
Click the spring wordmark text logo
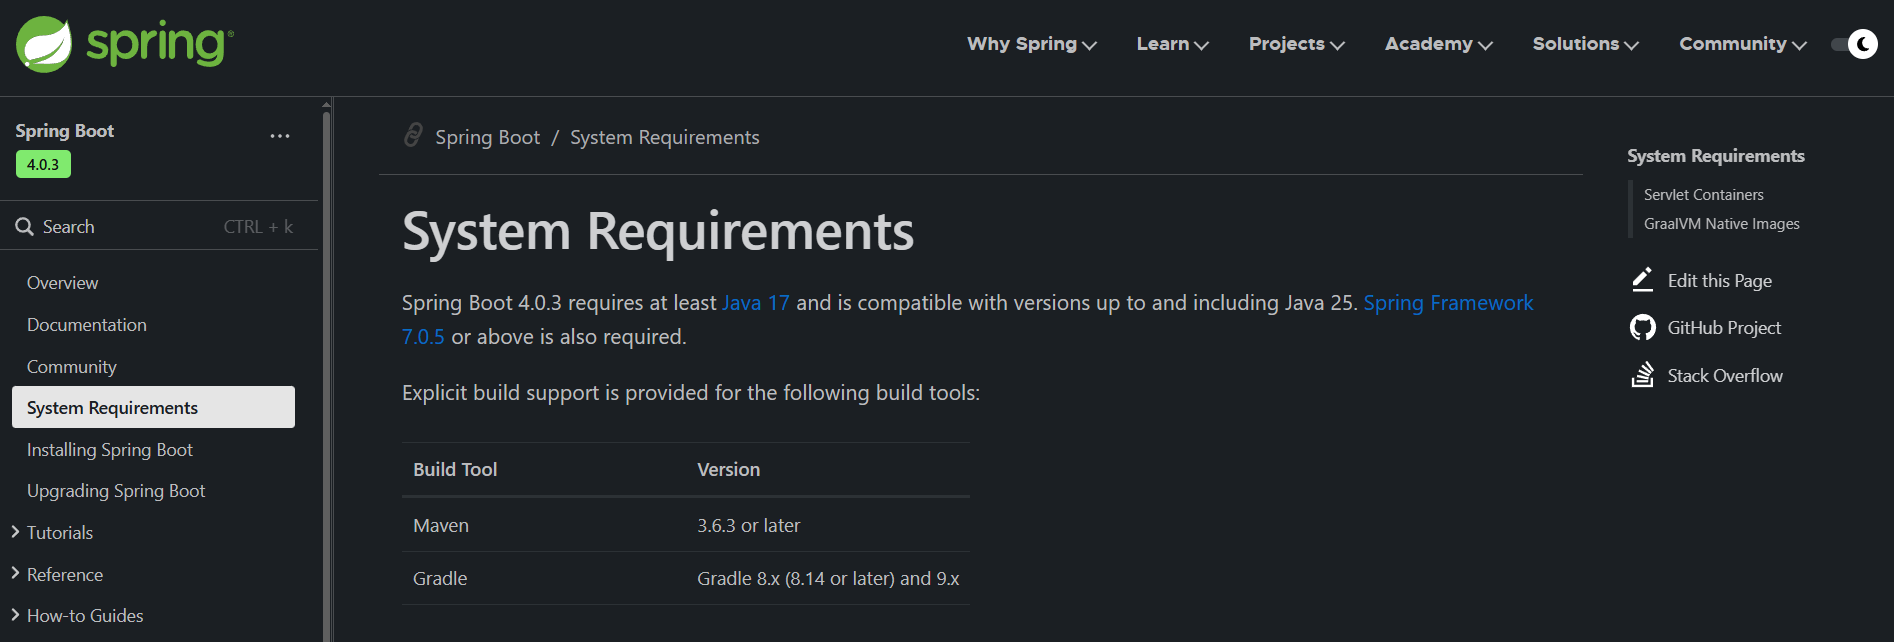click(160, 45)
